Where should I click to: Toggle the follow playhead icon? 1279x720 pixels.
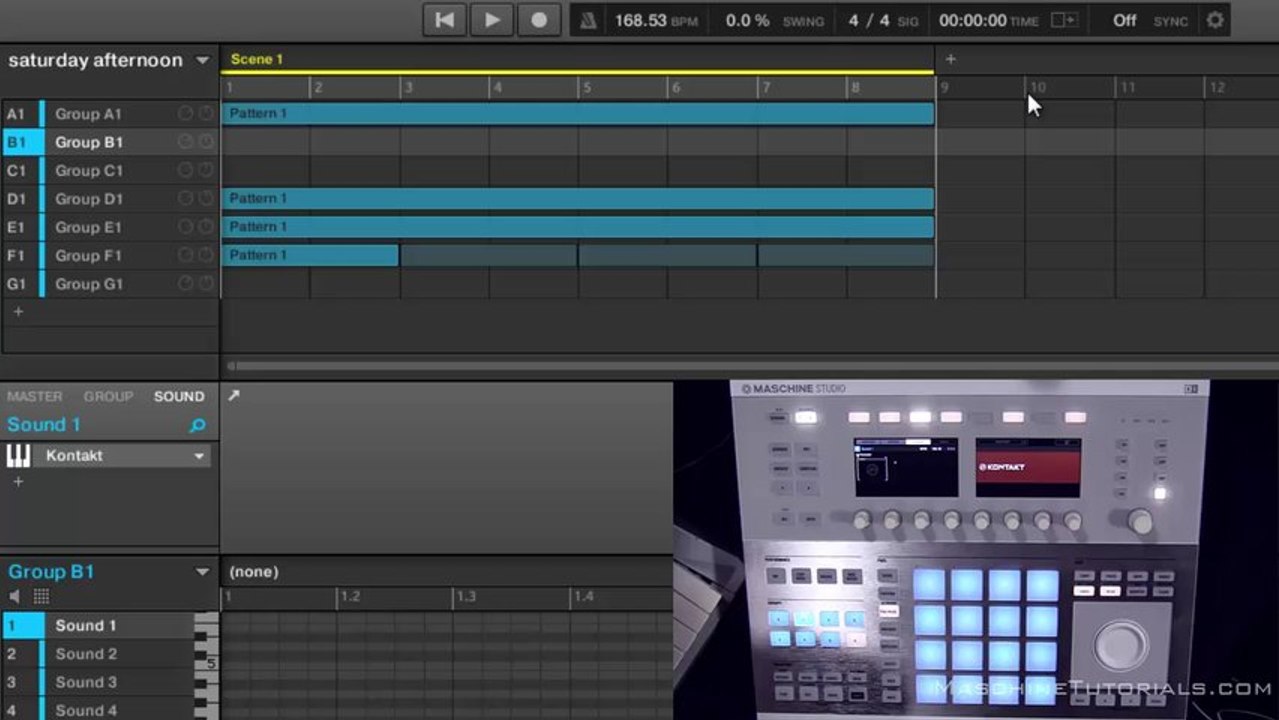(1064, 20)
